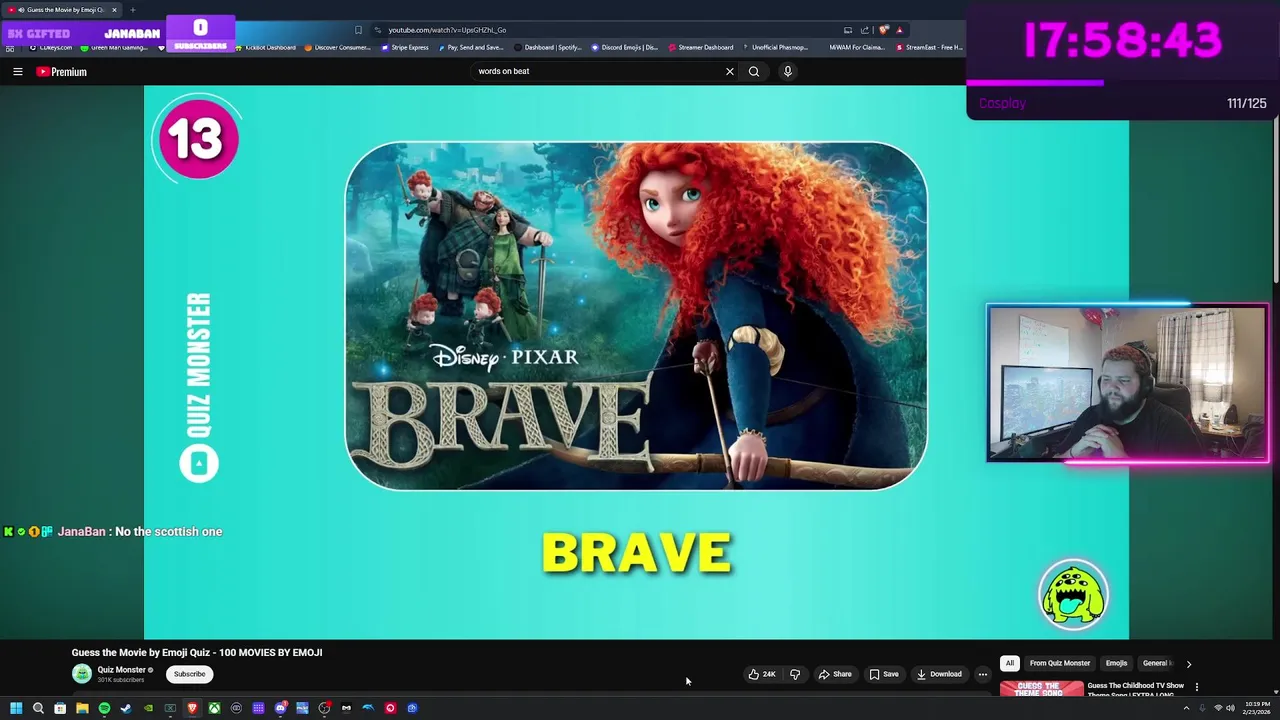Select the 'General' filter chip
The width and height of the screenshot is (1280, 720).
[1156, 663]
